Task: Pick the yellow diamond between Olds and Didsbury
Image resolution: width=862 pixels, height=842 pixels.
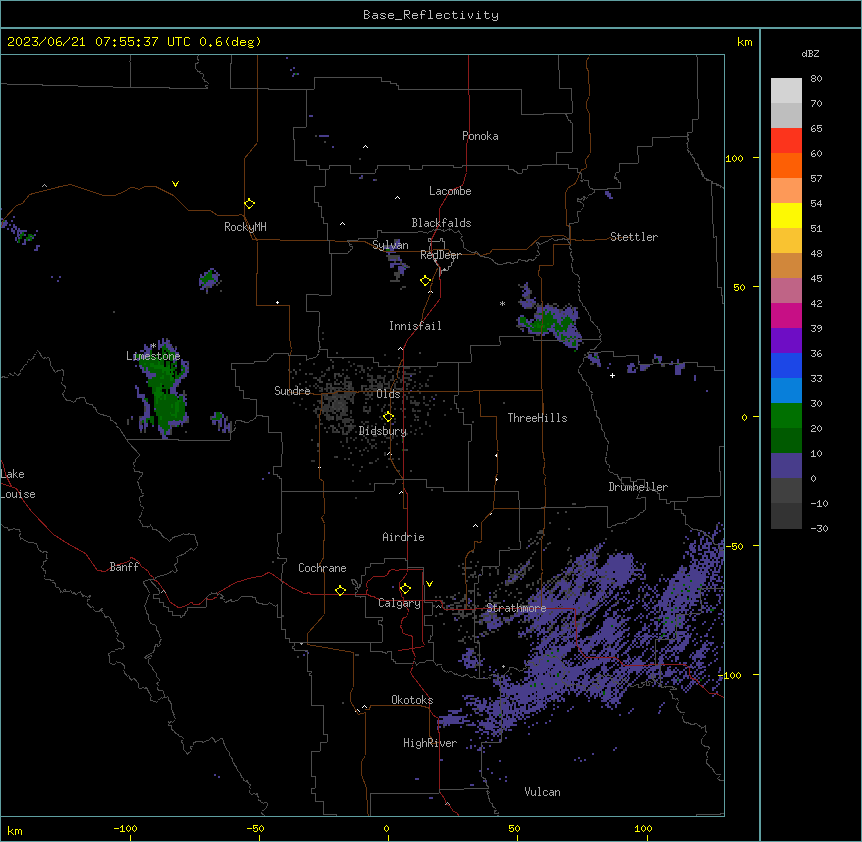Action: pyautogui.click(x=388, y=417)
